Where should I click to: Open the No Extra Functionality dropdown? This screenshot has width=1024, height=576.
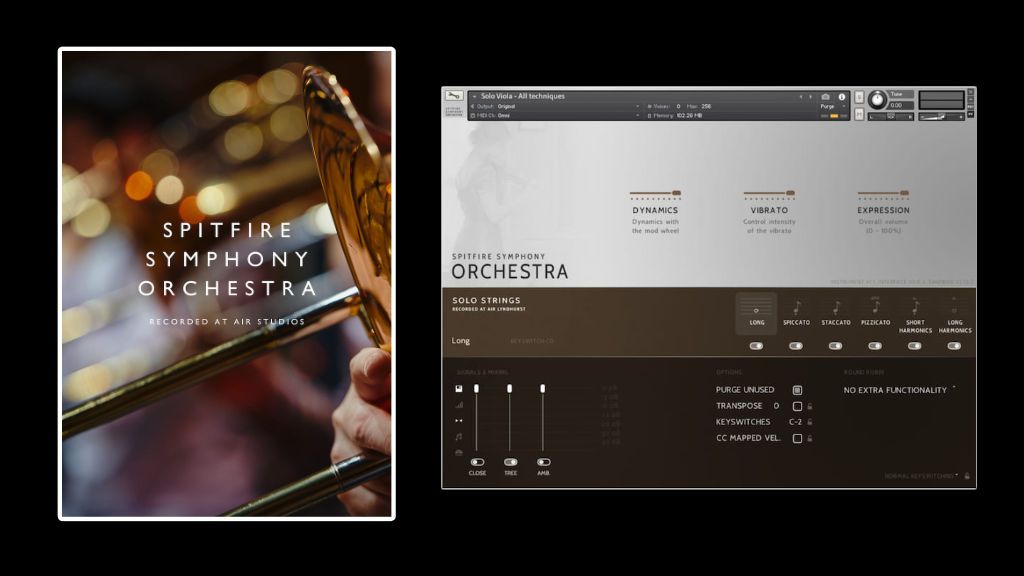[899, 390]
